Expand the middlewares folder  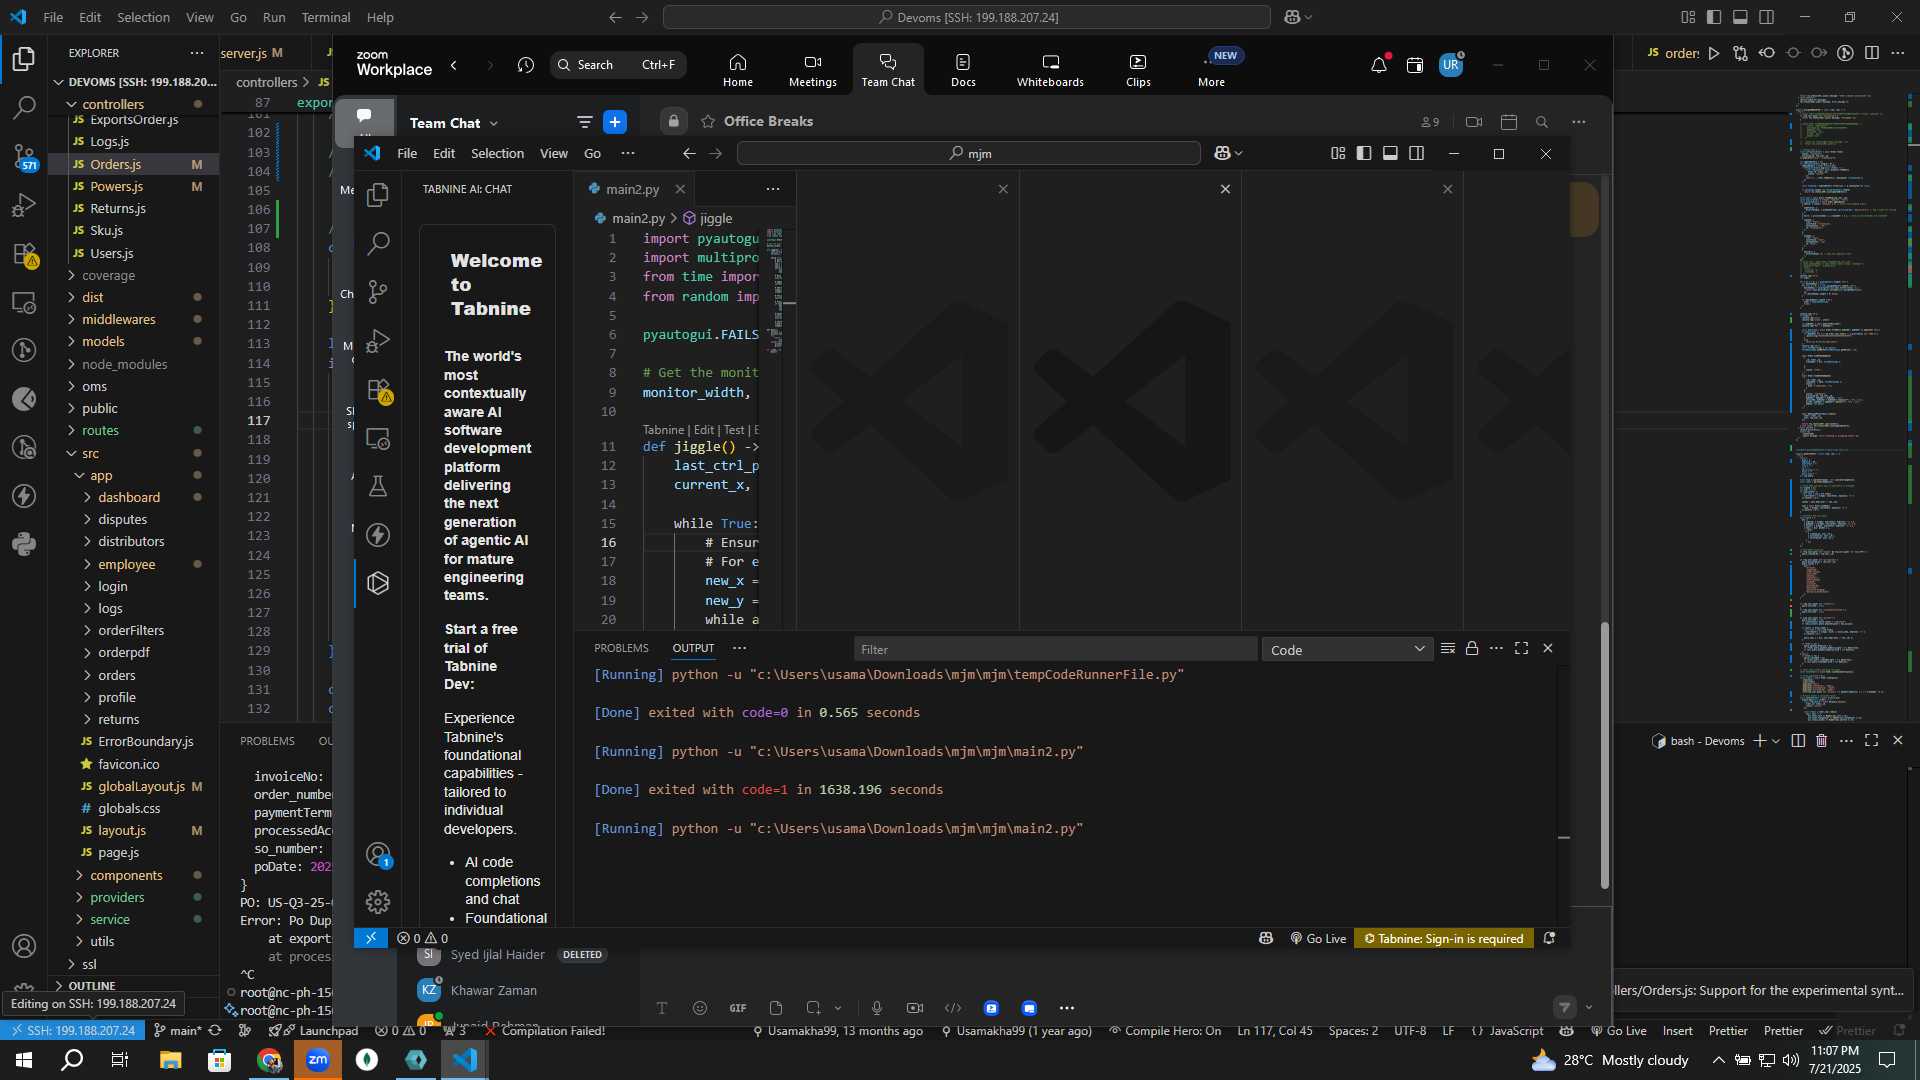click(x=118, y=320)
